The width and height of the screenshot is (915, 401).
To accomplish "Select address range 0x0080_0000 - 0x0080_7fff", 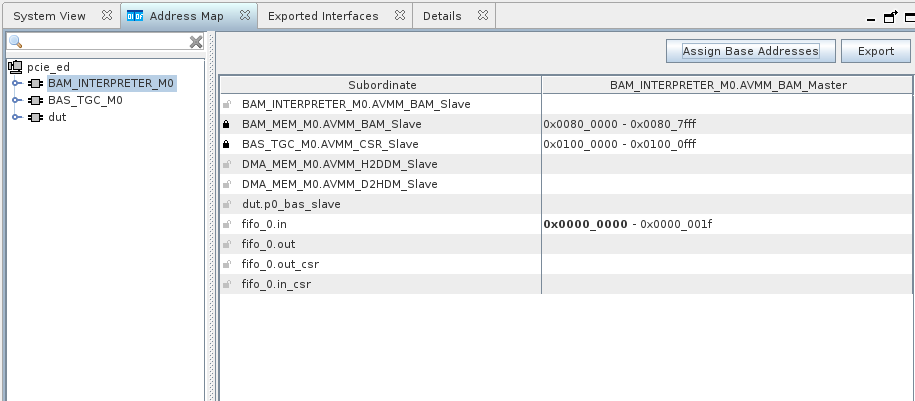I will pos(619,124).
